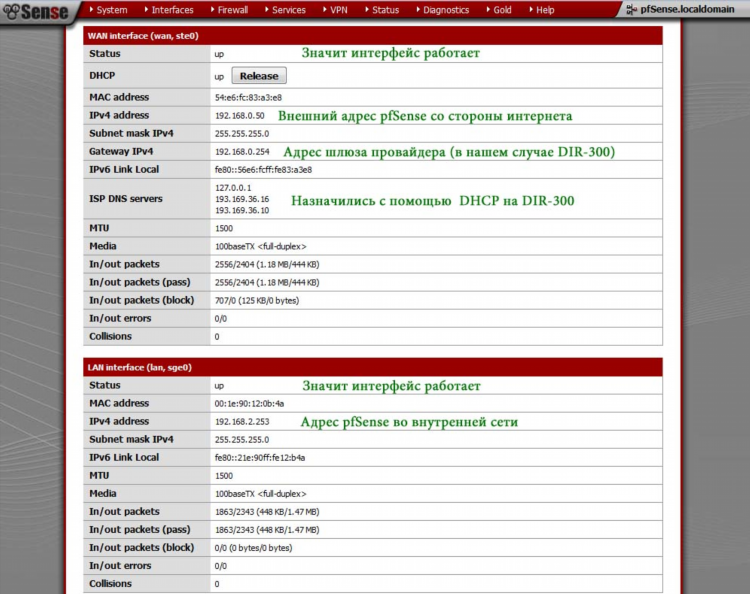Click the ISP DNS servers label

[126, 198]
